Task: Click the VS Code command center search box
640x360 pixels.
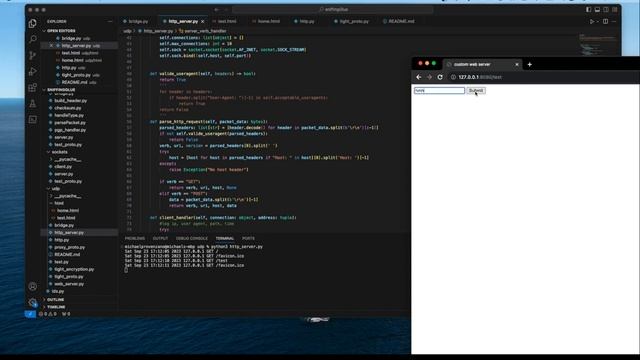Action: [332, 9]
